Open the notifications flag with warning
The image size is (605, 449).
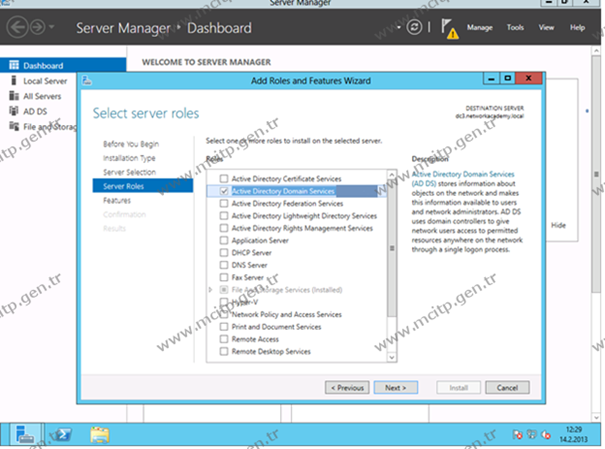[x=449, y=29]
